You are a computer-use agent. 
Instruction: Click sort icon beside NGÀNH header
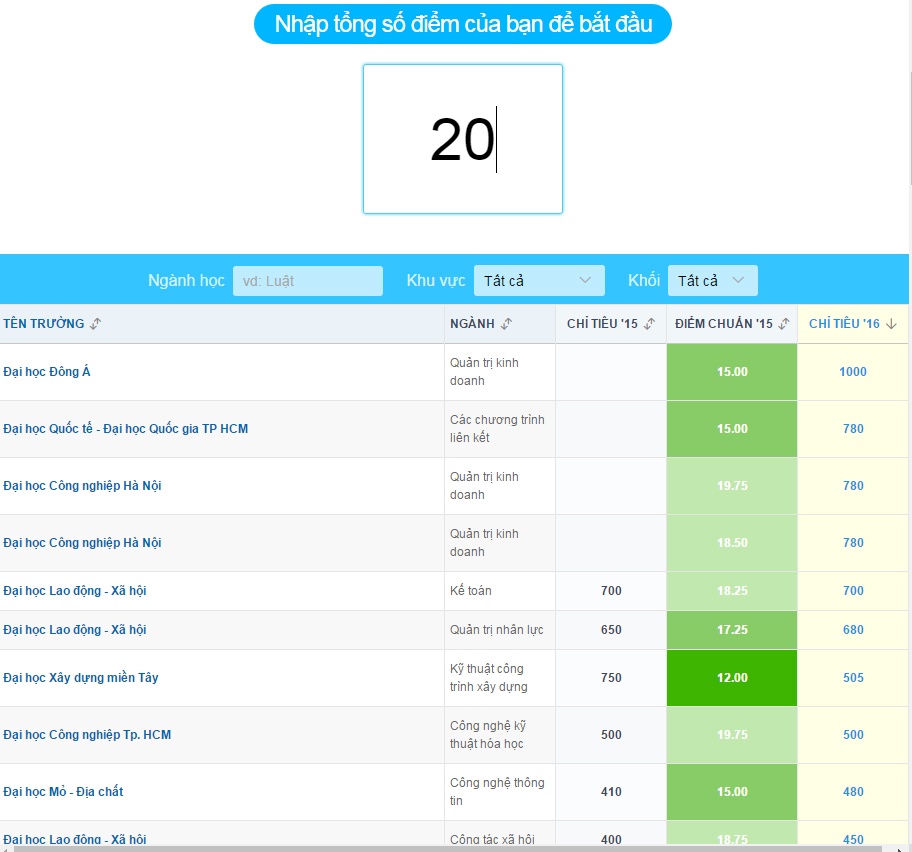[x=507, y=324]
